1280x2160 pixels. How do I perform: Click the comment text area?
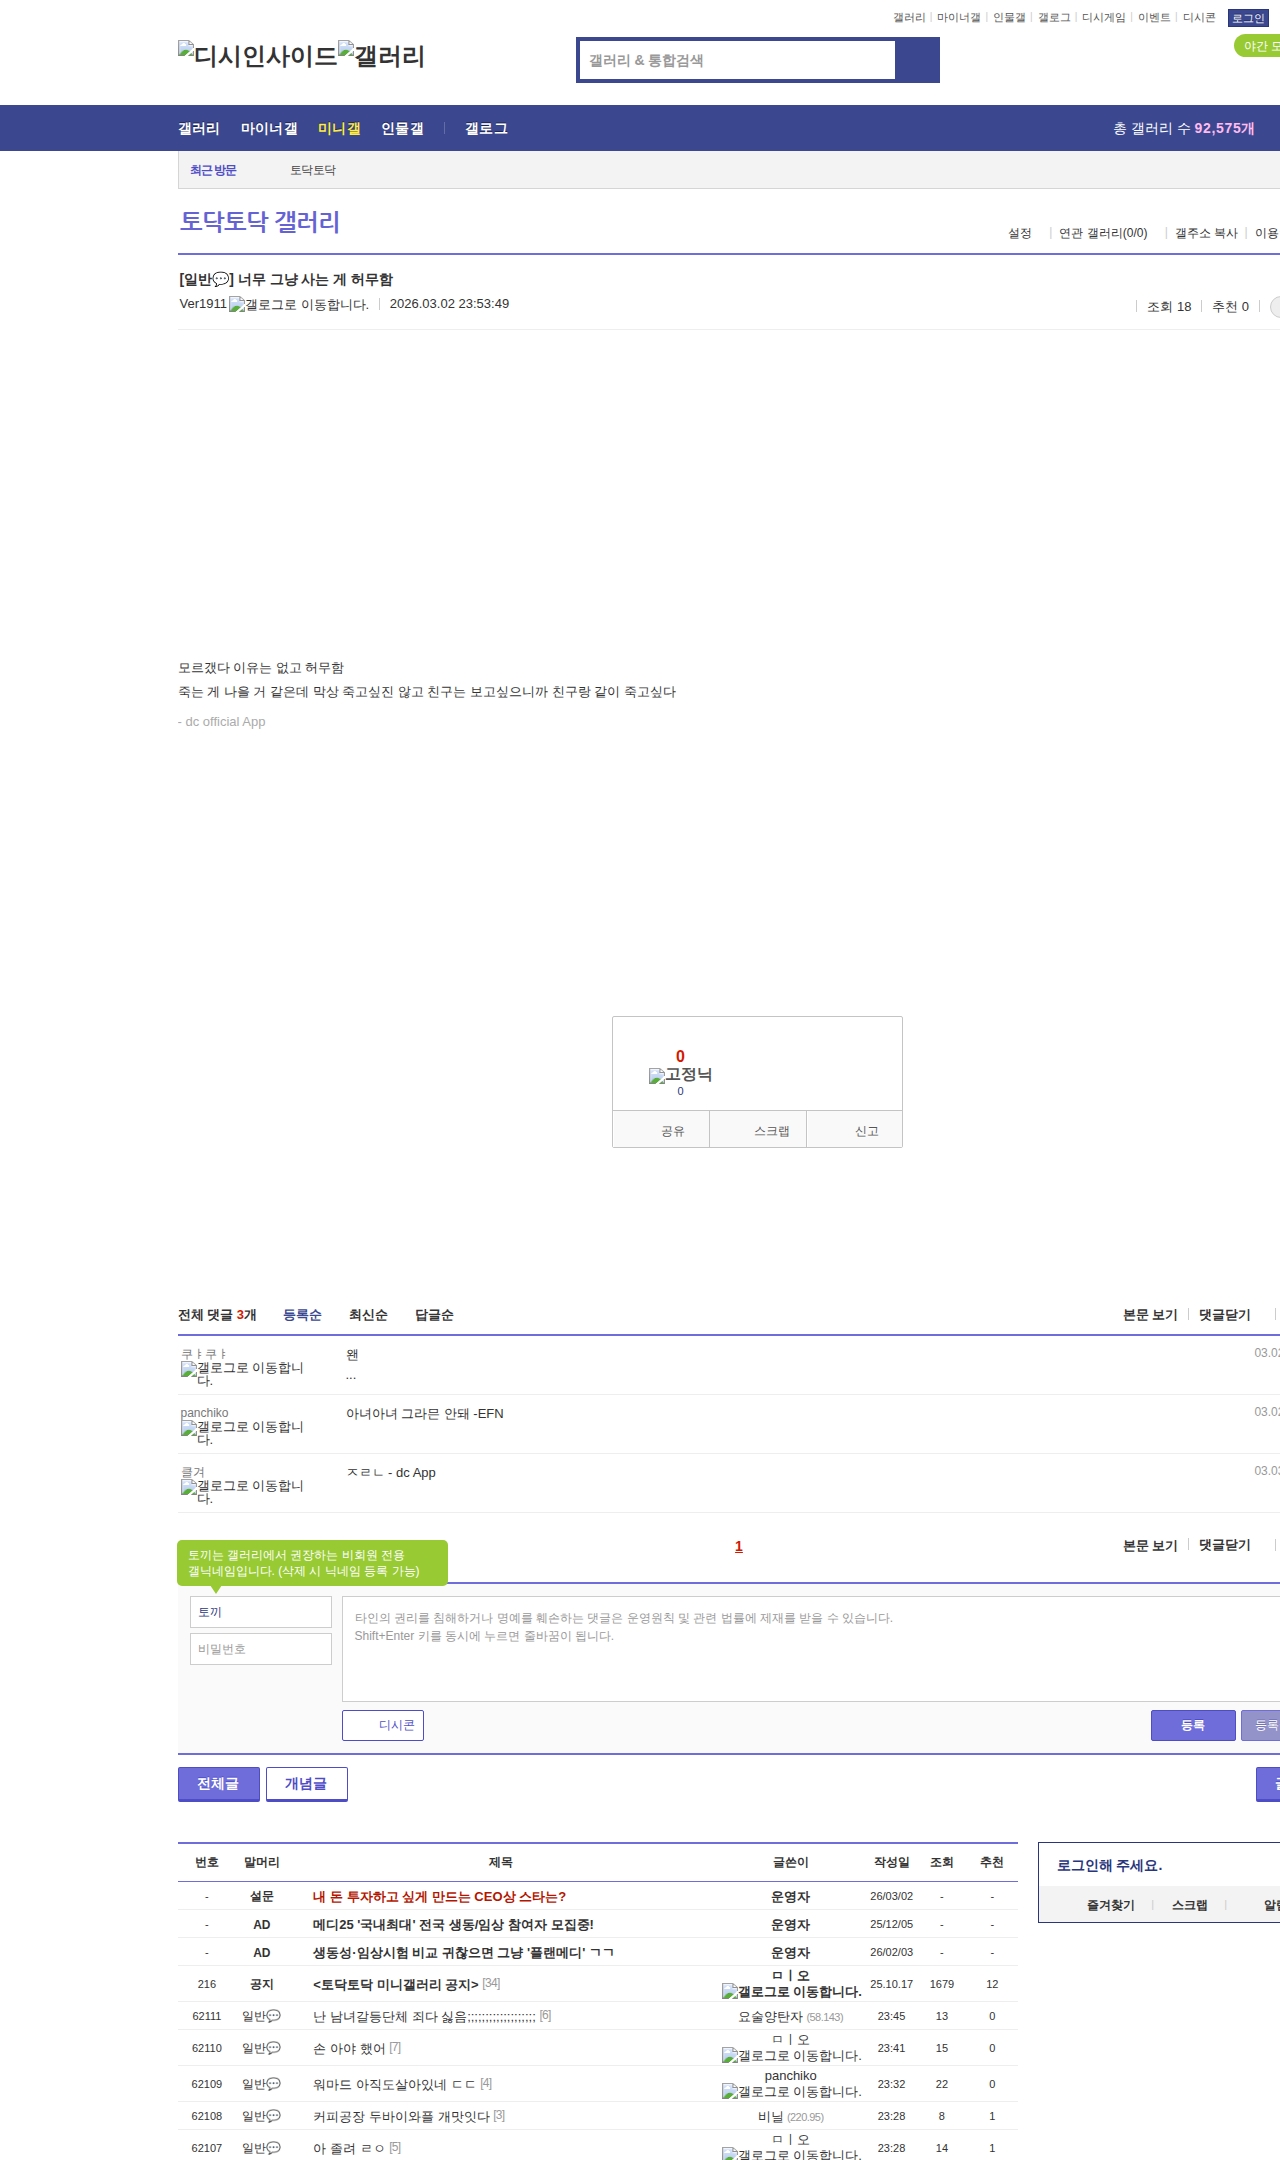click(811, 1649)
